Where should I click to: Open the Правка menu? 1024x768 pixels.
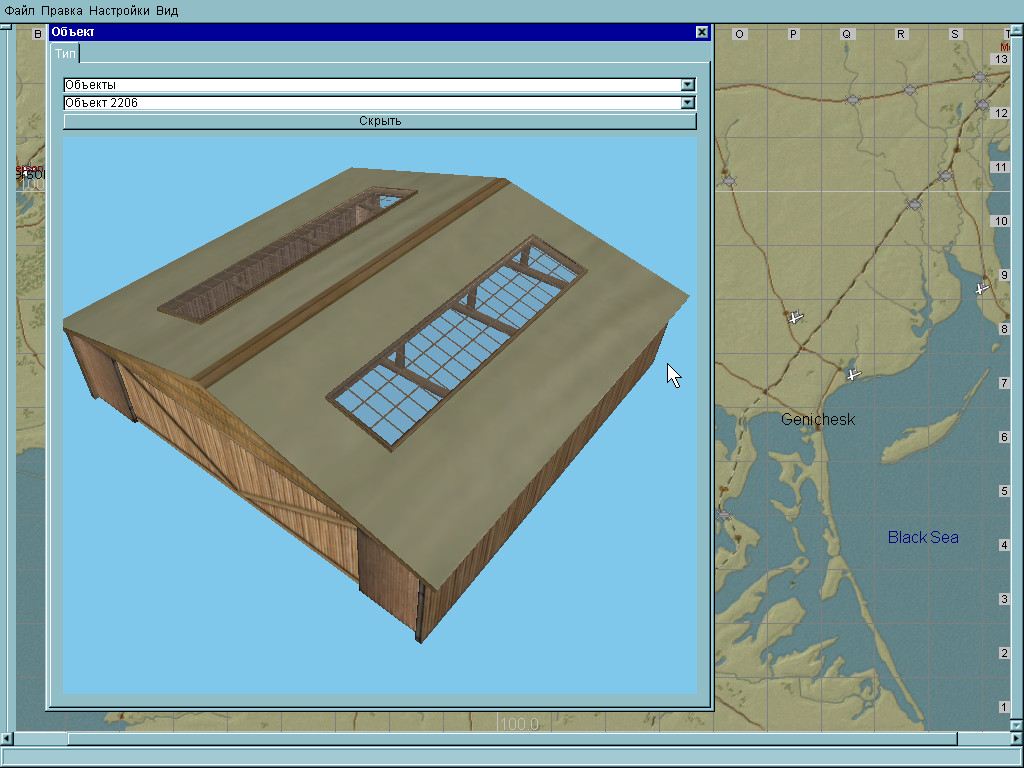click(61, 10)
